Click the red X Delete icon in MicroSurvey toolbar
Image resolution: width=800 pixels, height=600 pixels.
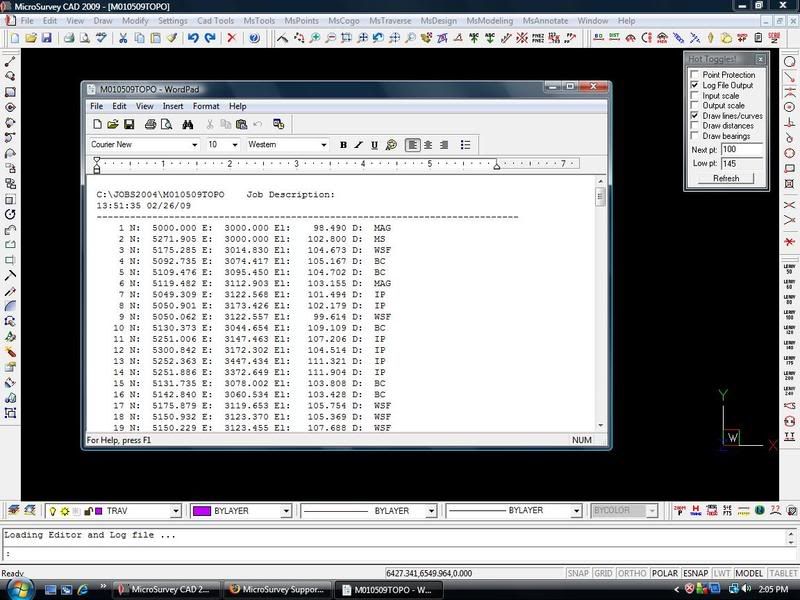pos(232,38)
